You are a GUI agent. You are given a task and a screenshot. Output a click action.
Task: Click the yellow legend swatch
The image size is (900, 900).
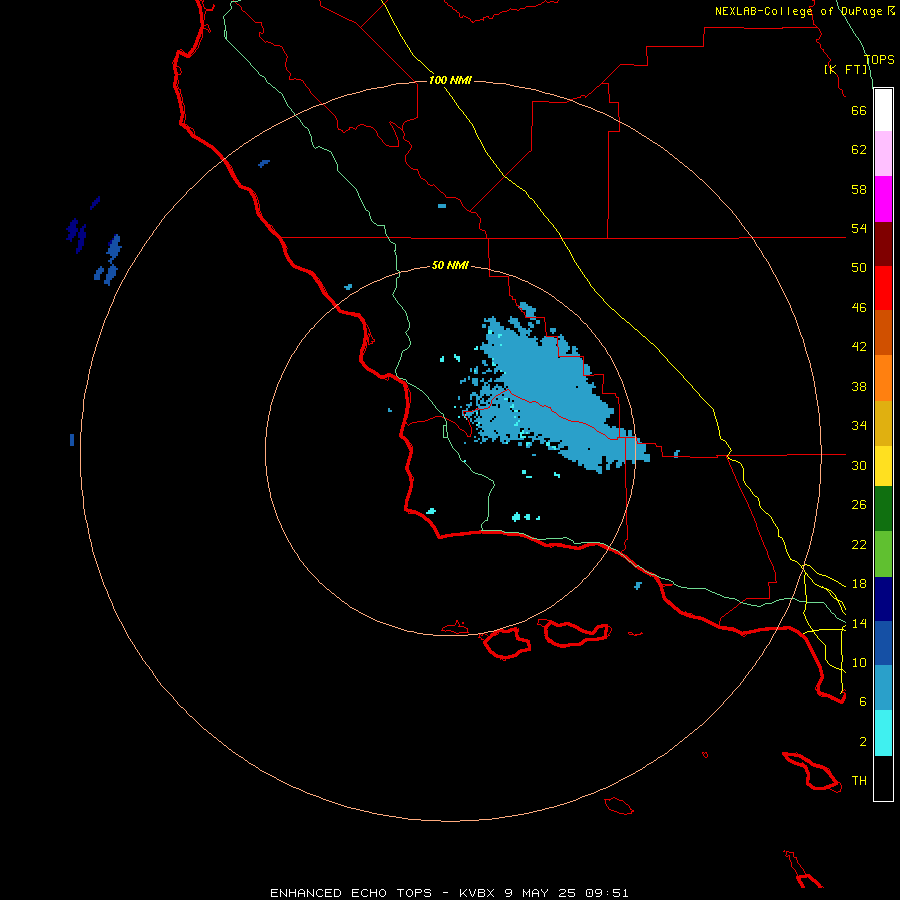click(883, 465)
